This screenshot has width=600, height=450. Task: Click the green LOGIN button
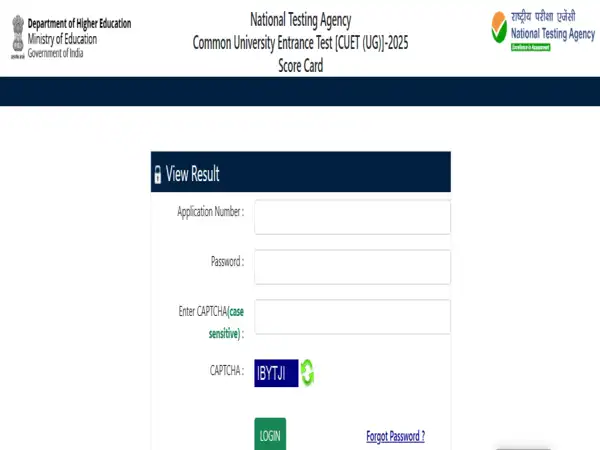point(270,434)
